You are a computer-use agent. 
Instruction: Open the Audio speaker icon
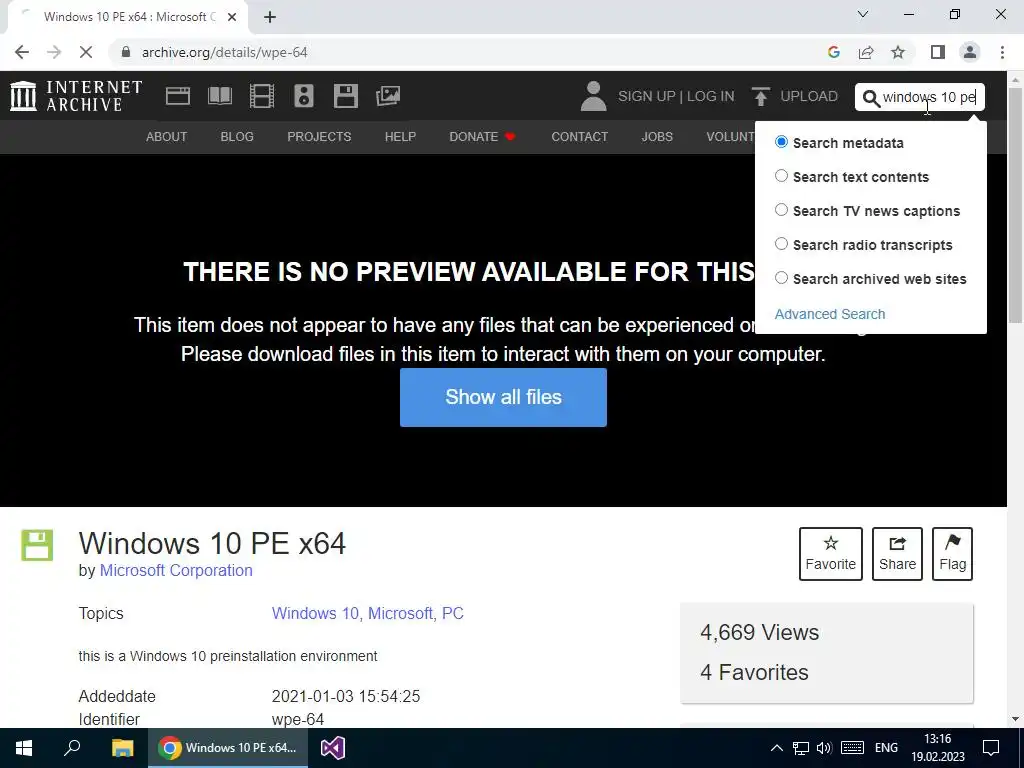coord(304,96)
